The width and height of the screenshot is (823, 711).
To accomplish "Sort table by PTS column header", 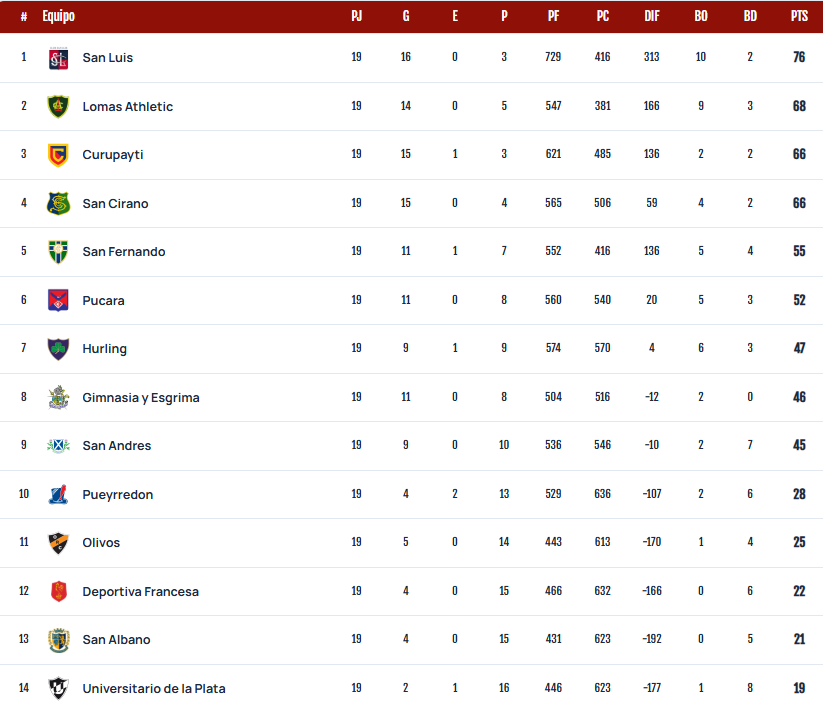I will [799, 16].
